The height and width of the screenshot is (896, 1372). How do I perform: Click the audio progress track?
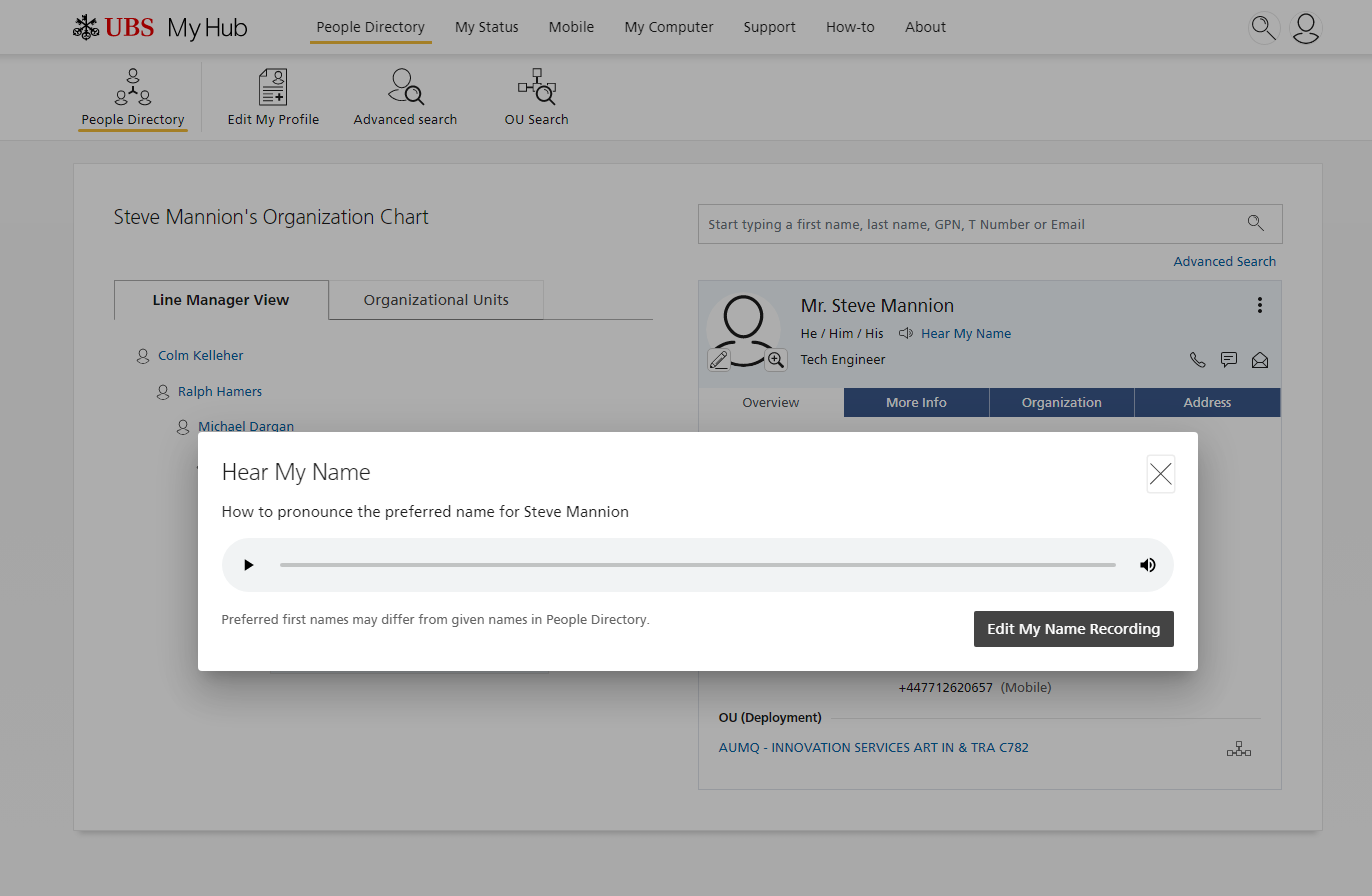(x=697, y=565)
